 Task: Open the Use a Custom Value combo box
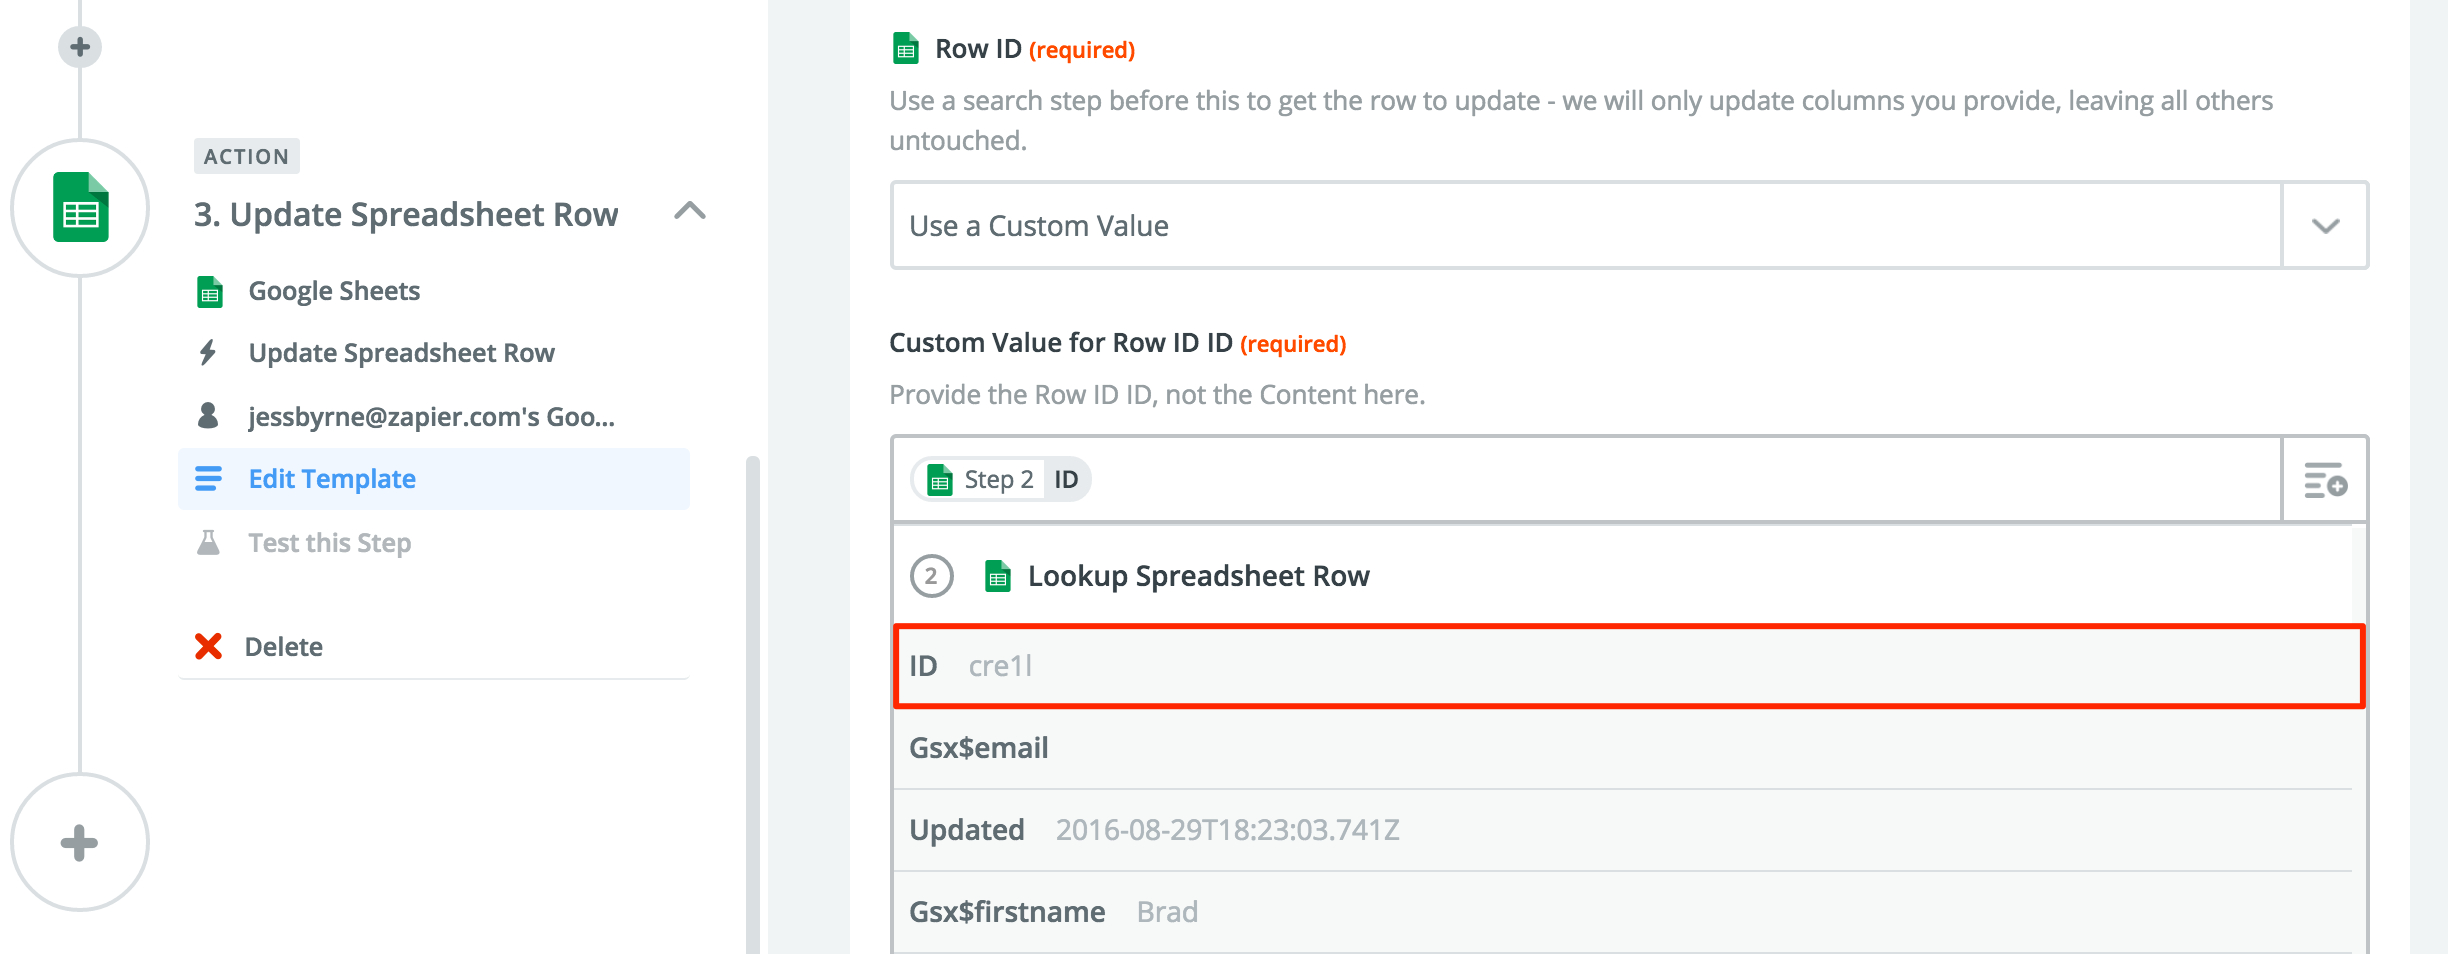point(1585,226)
